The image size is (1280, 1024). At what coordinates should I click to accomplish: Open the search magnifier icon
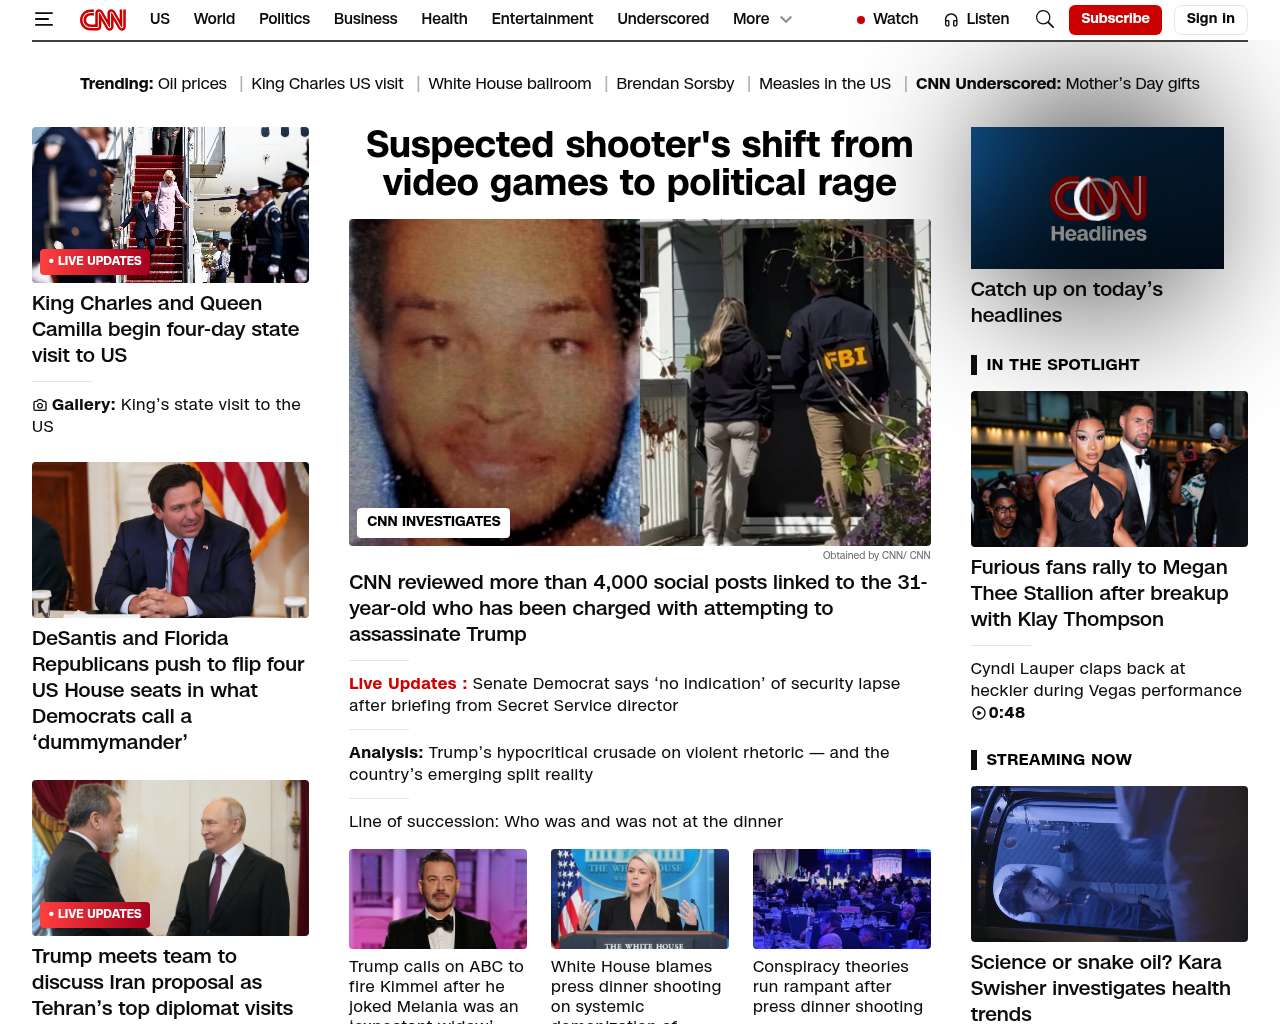click(1044, 19)
